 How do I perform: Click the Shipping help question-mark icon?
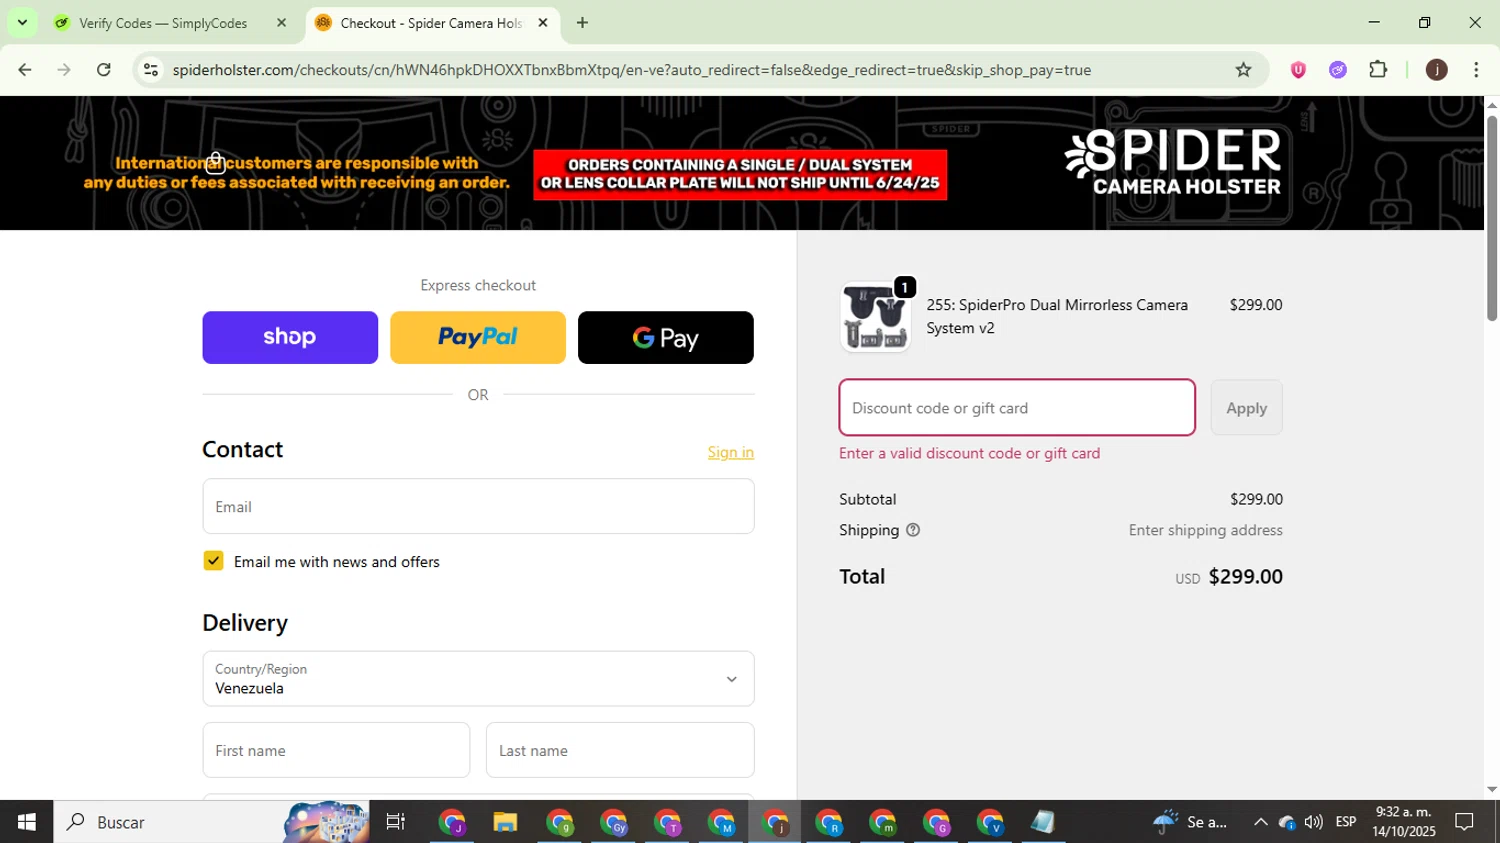pos(912,530)
